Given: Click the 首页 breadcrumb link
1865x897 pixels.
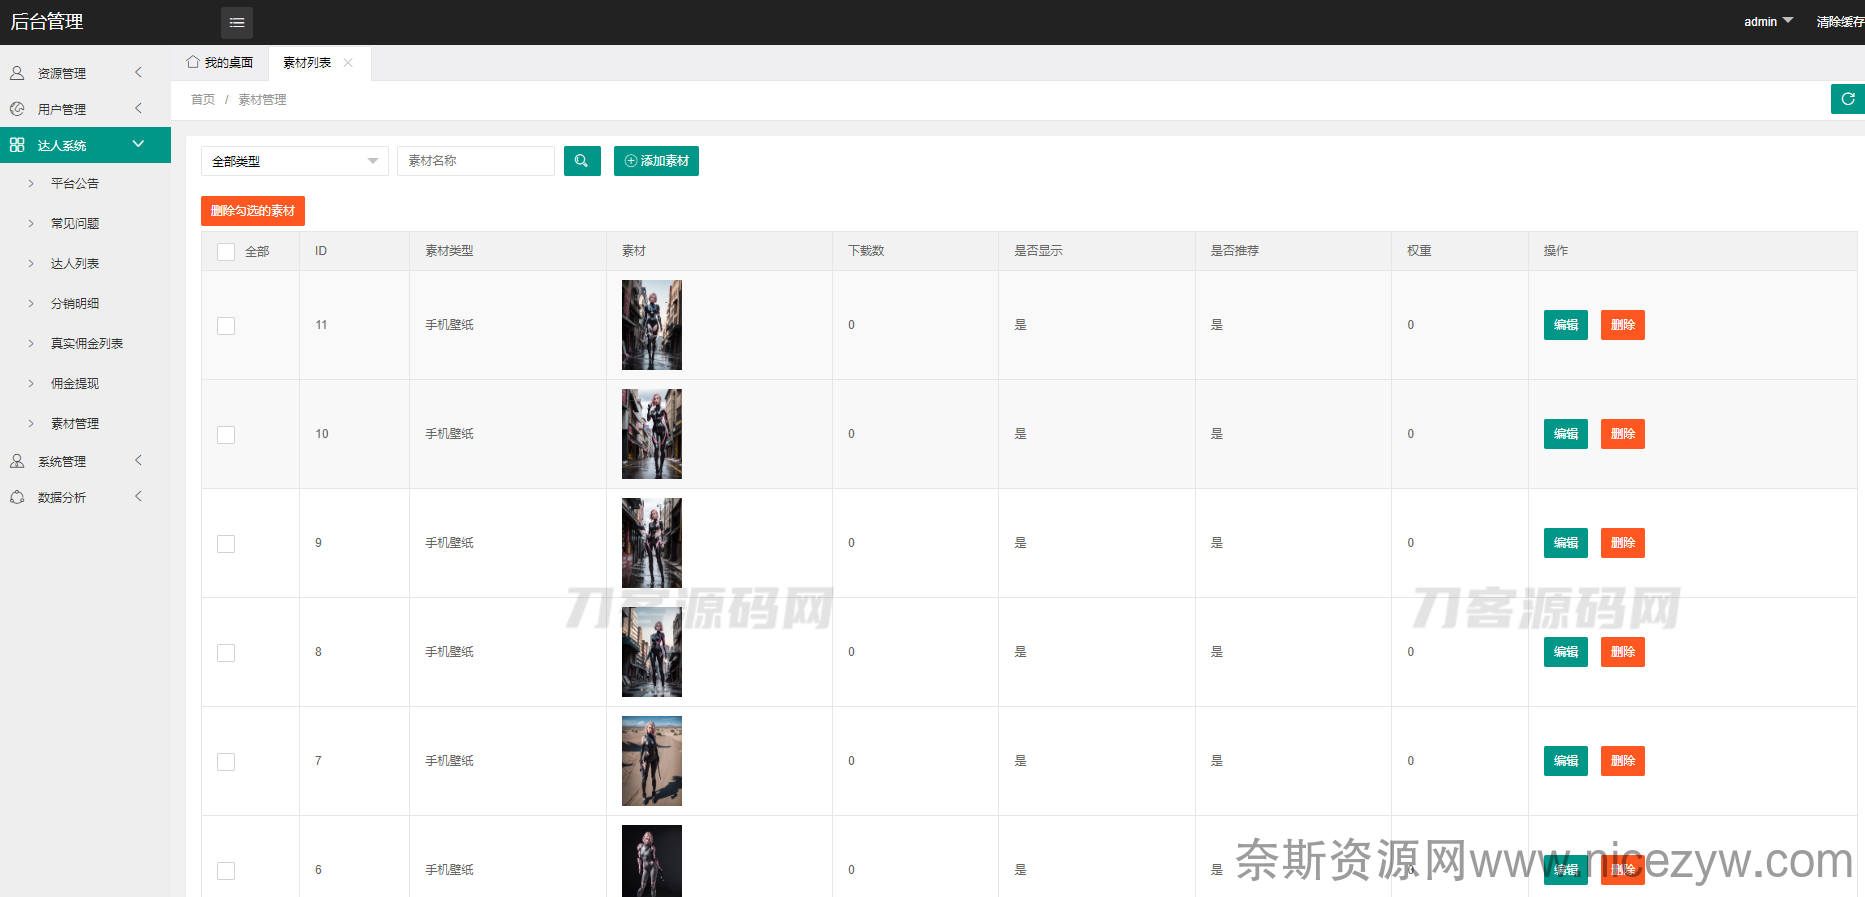Looking at the screenshot, I should (x=203, y=100).
